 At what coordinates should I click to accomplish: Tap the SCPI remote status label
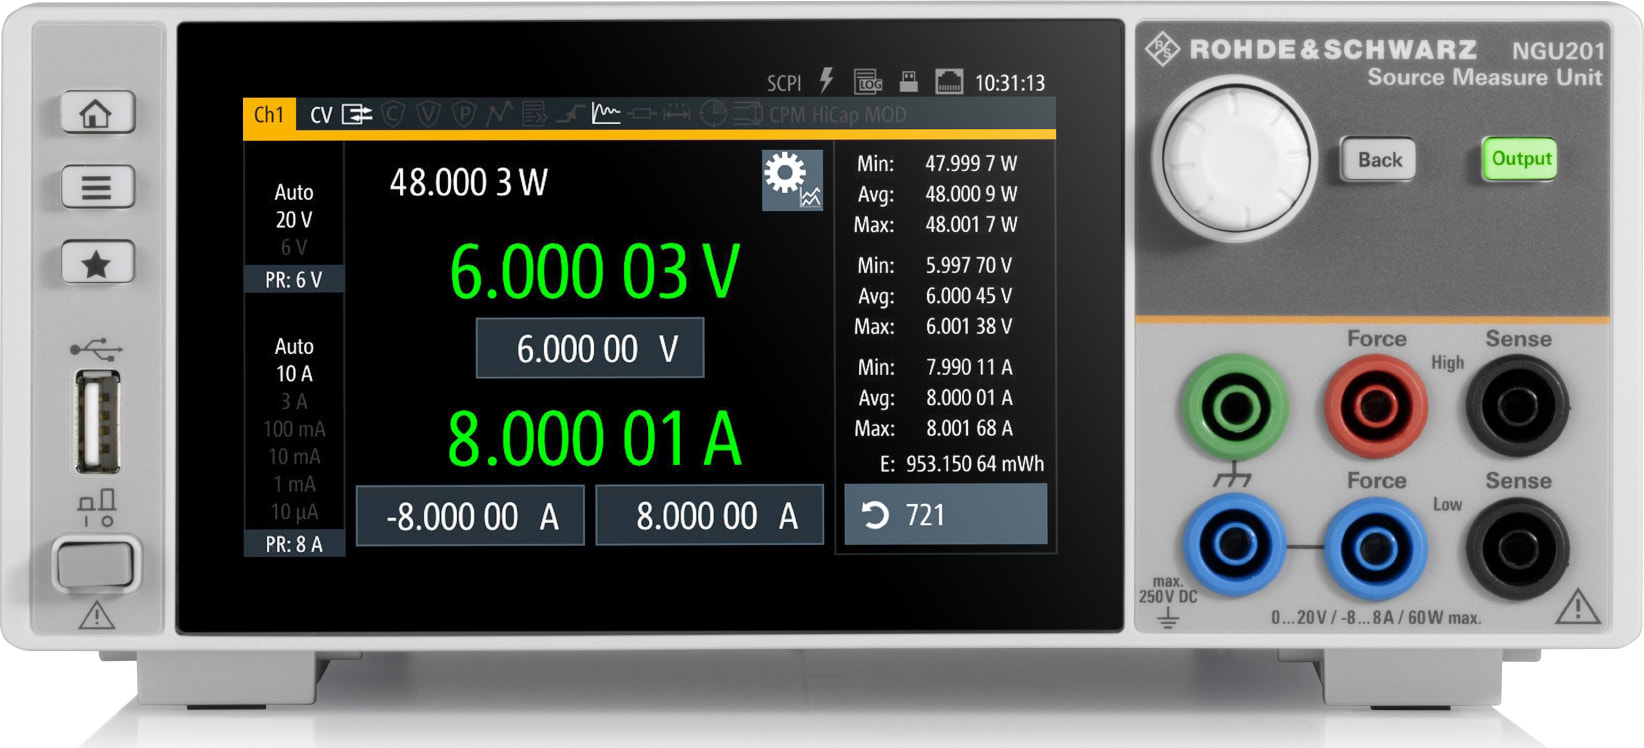[784, 83]
